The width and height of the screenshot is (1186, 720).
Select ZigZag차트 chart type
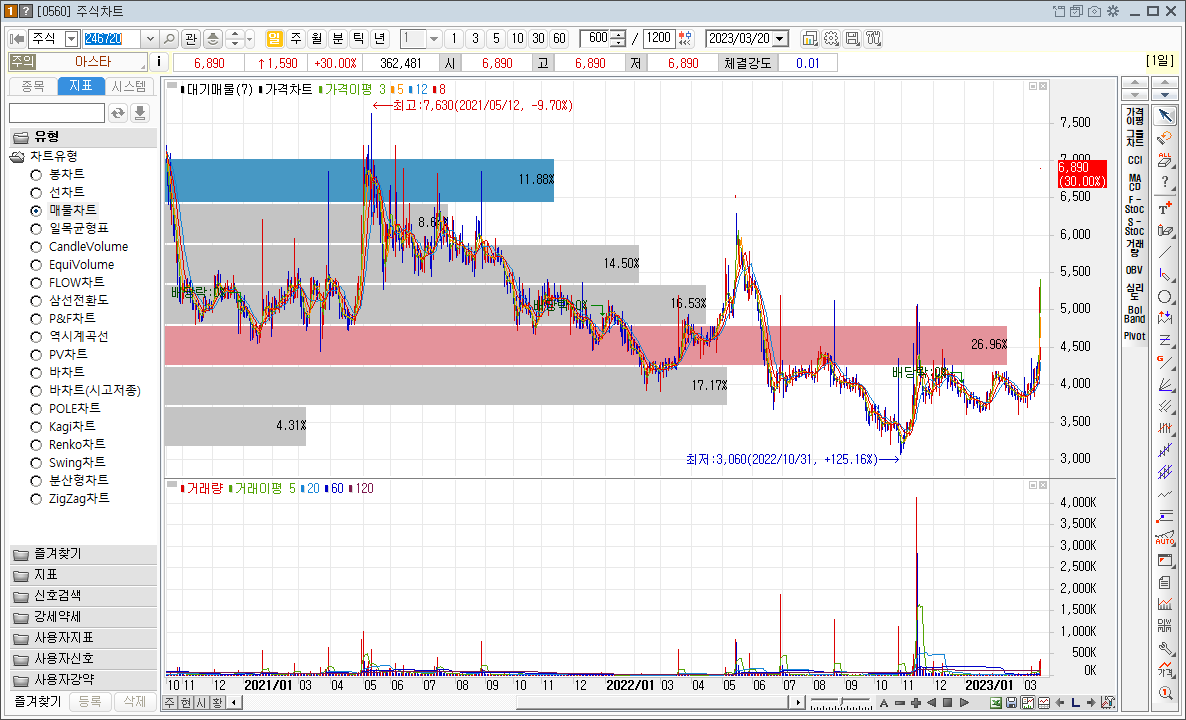click(36, 498)
